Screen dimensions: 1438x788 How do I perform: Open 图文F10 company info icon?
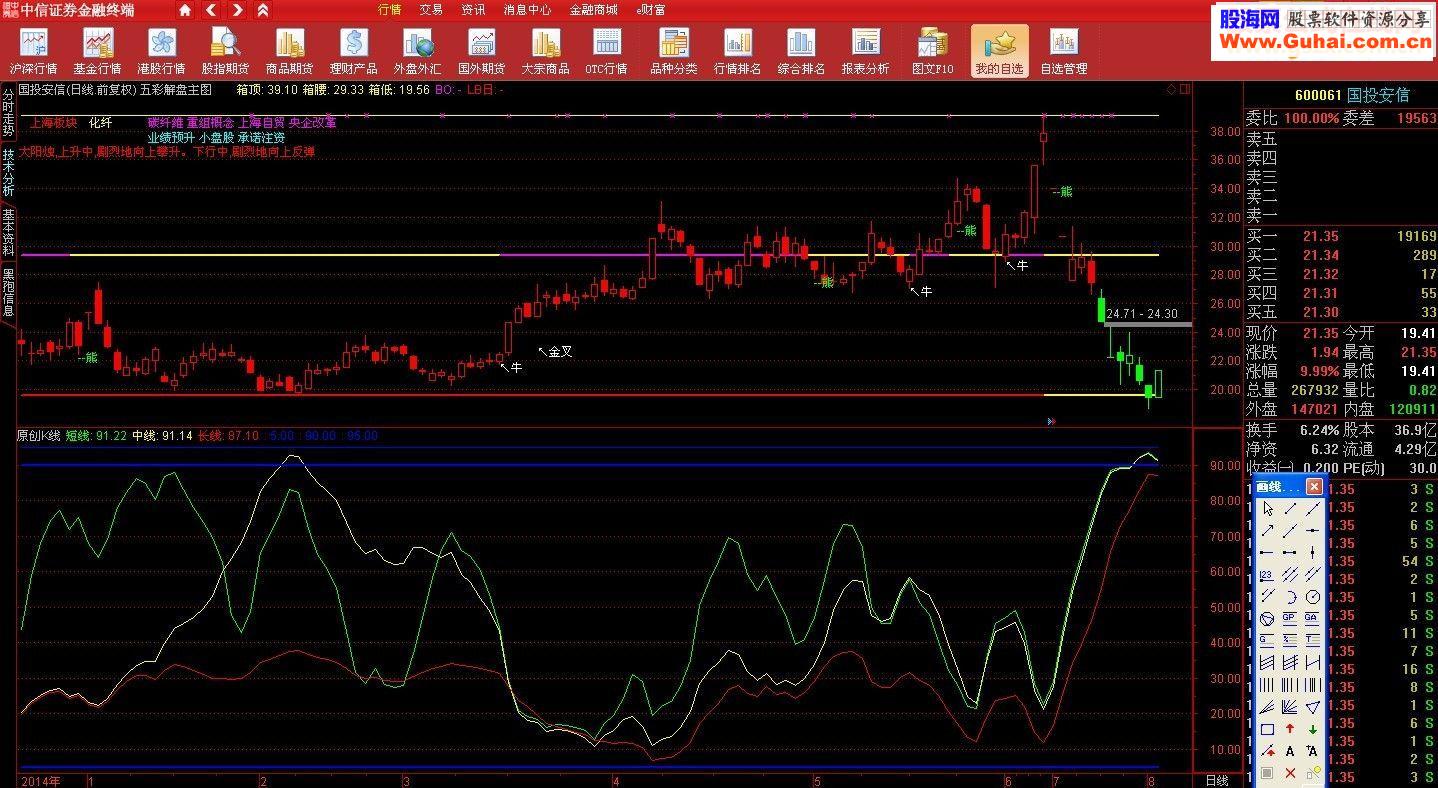point(933,50)
